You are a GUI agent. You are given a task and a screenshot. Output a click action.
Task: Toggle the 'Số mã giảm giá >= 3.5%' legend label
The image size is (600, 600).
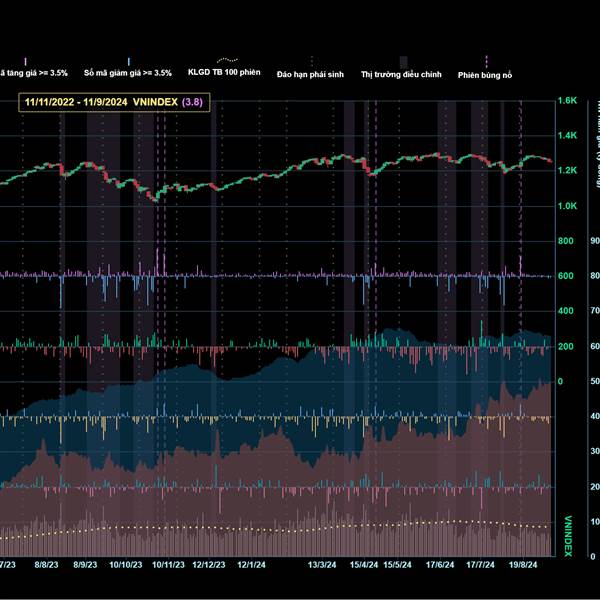point(129,73)
